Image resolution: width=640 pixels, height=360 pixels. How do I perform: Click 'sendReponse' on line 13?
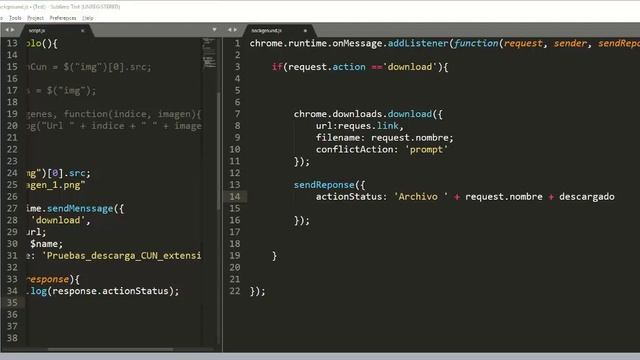(x=324, y=185)
